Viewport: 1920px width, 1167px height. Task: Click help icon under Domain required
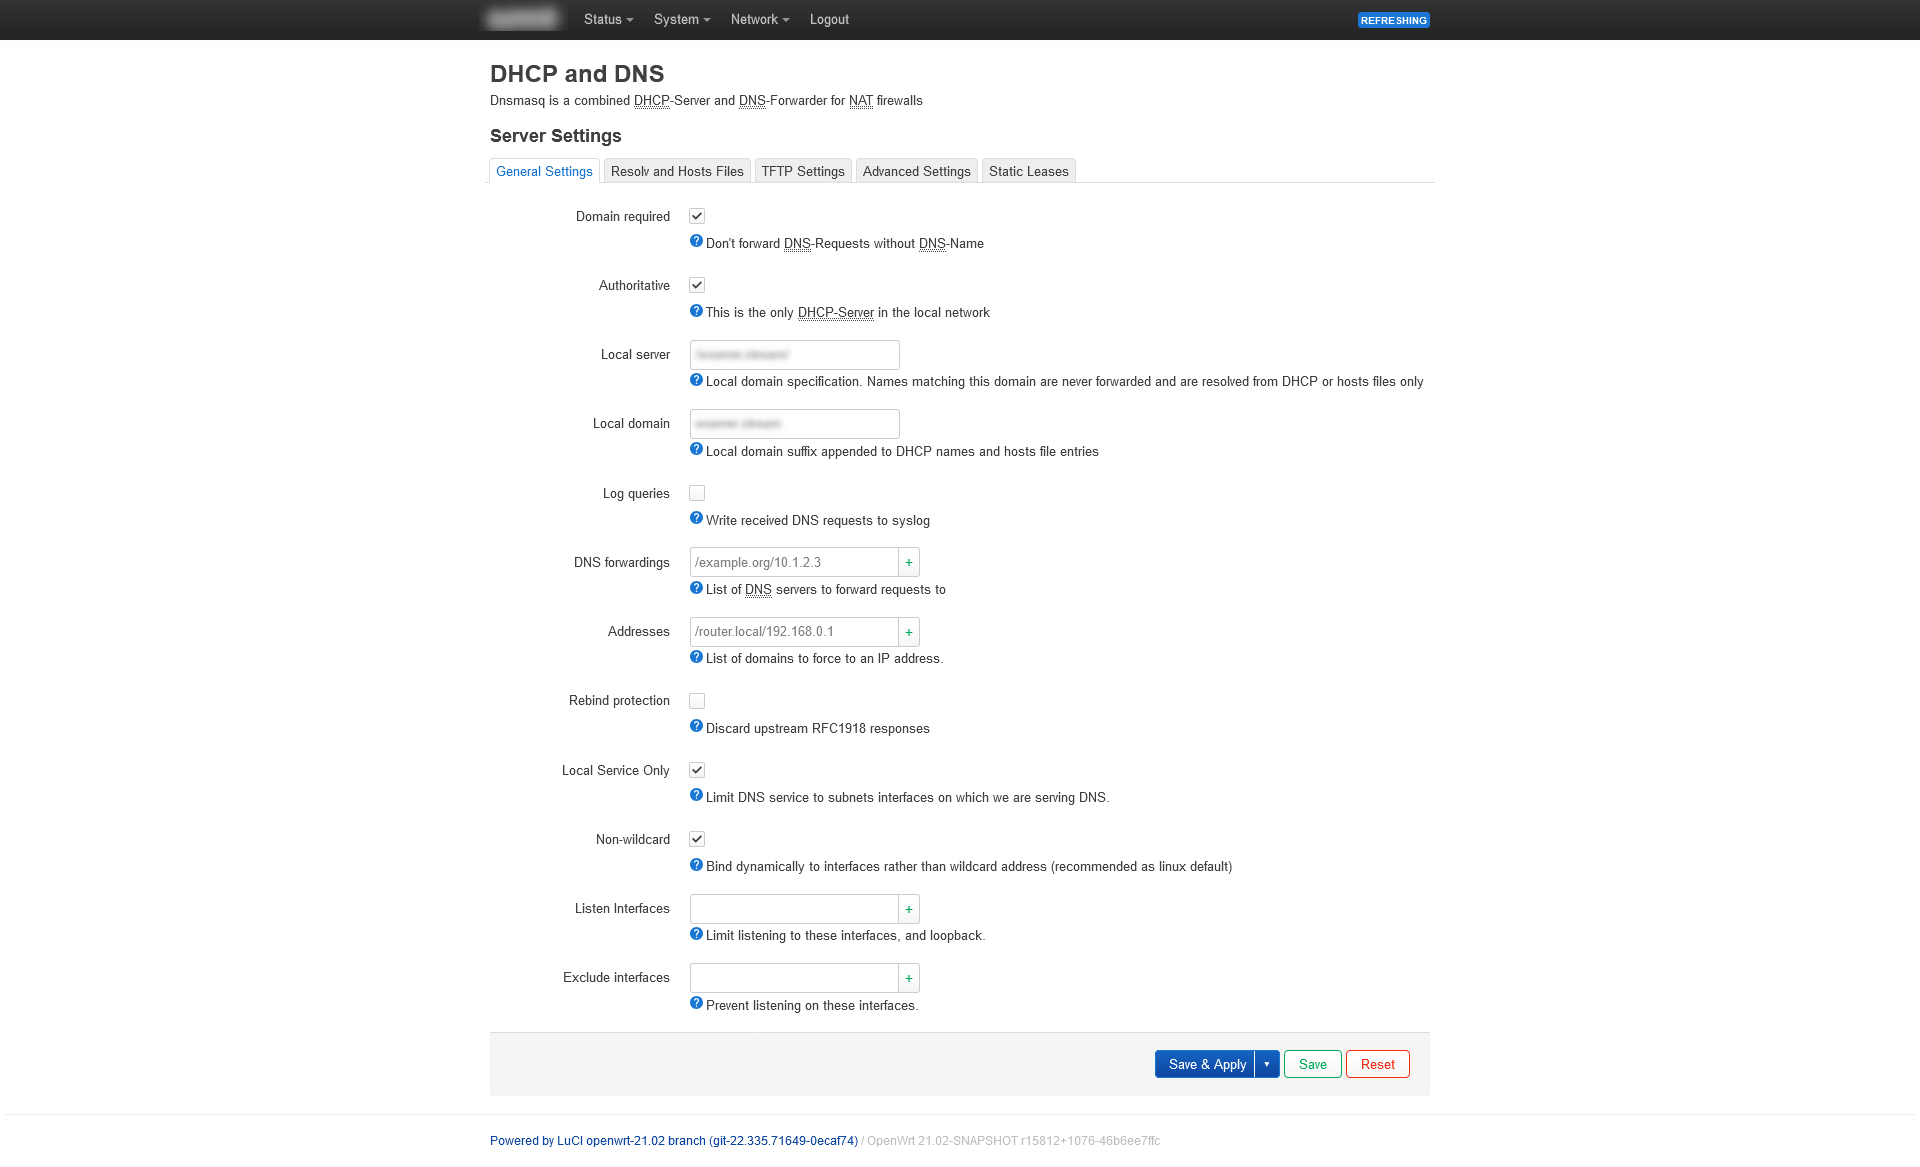696,241
